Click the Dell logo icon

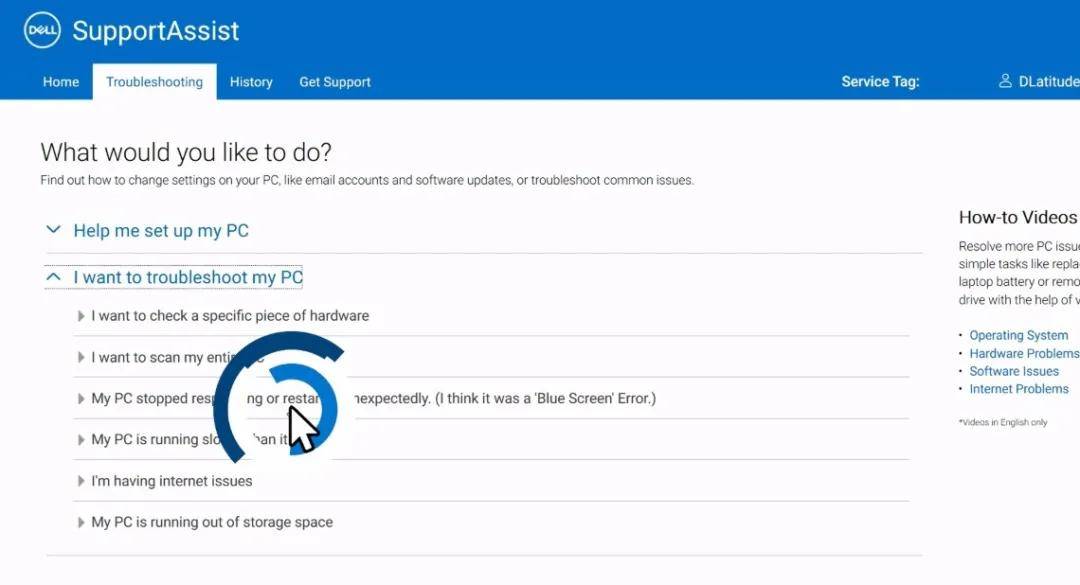click(x=42, y=30)
